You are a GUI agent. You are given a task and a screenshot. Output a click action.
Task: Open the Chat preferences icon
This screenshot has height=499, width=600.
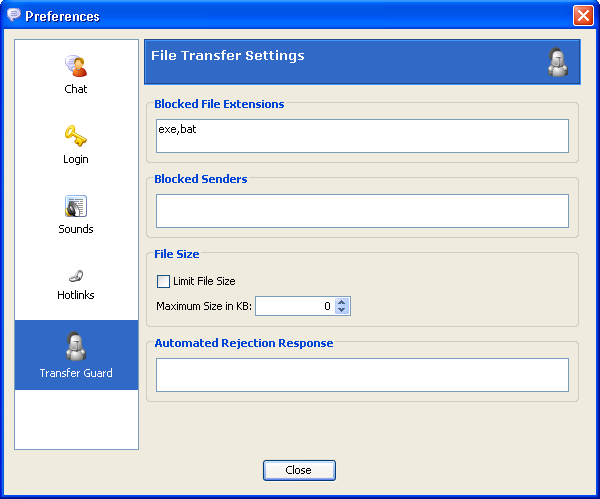(x=76, y=66)
